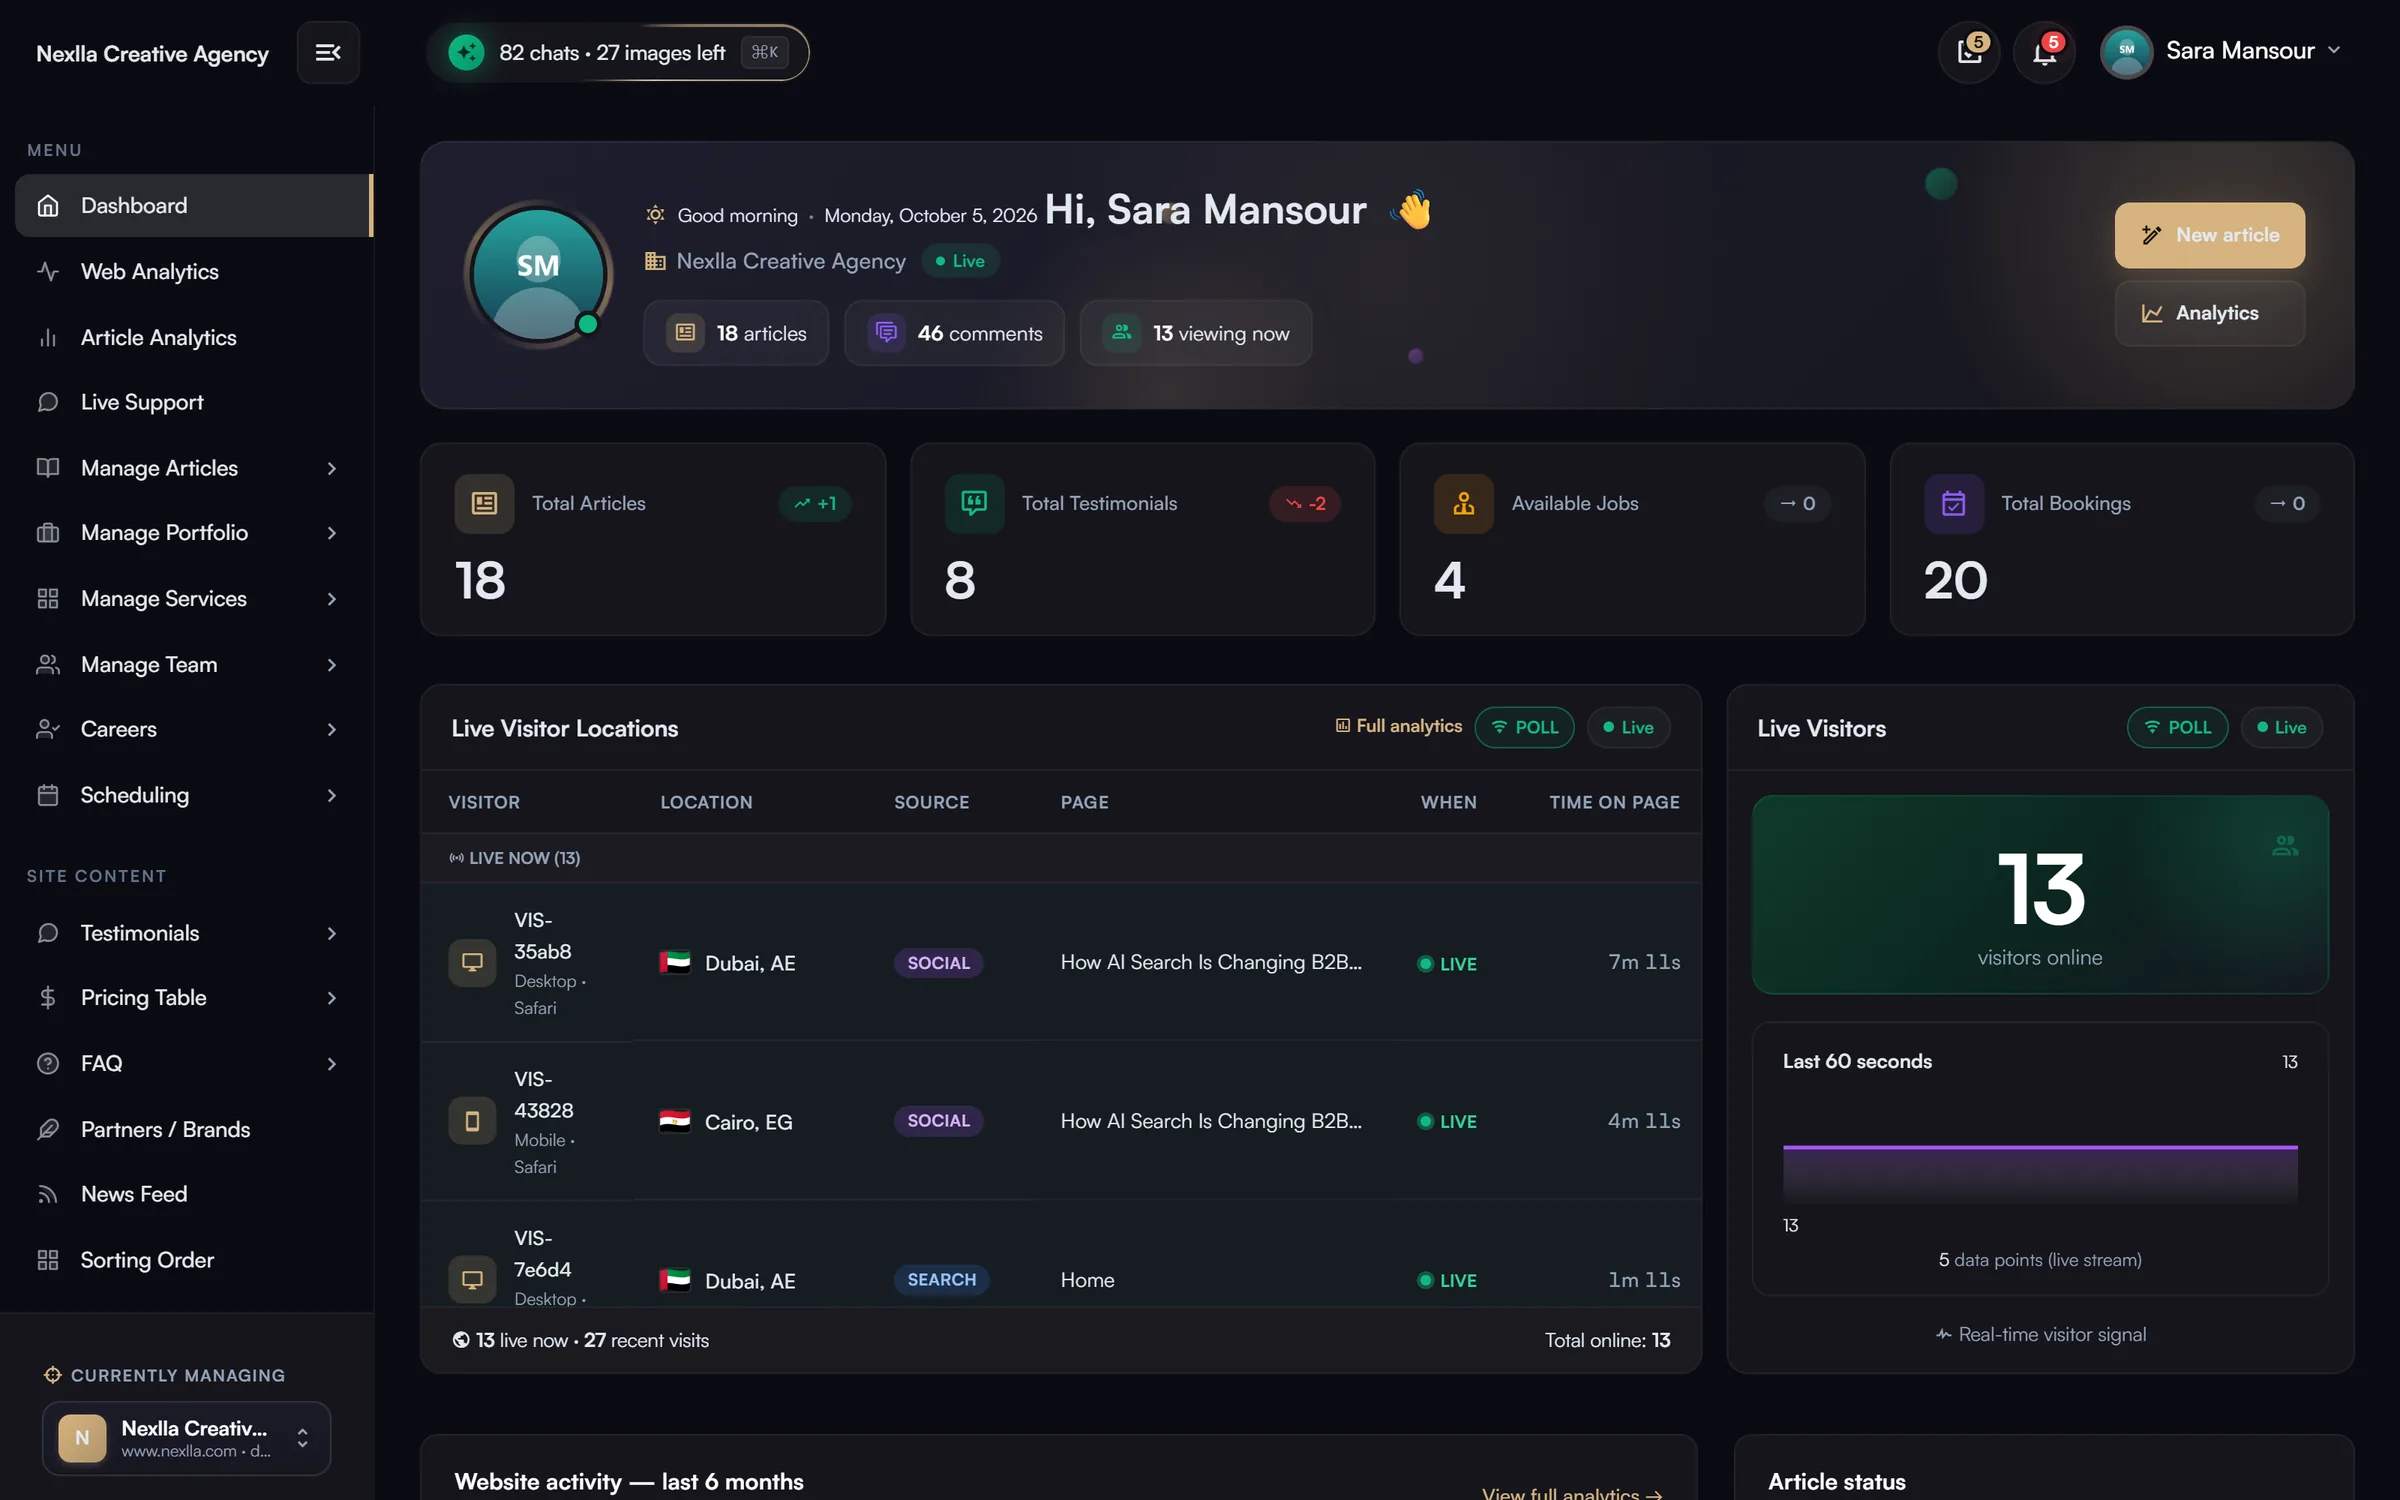
Task: Go to Dashboard in the sidebar
Action: tap(194, 205)
